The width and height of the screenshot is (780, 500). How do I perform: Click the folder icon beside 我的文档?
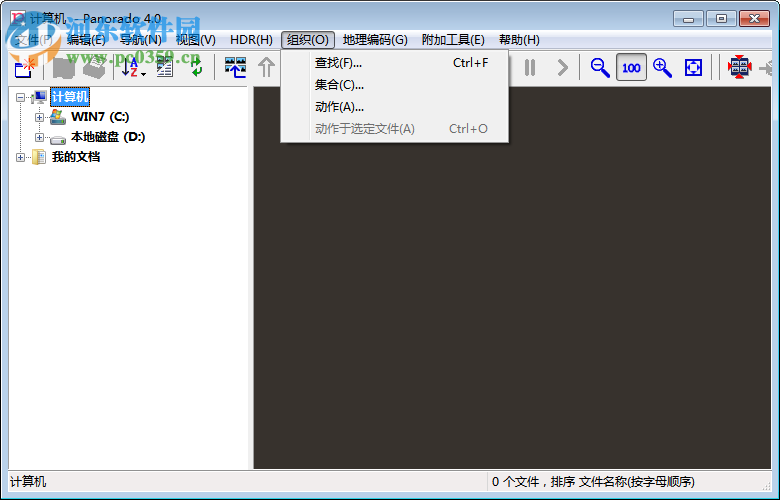coord(39,157)
